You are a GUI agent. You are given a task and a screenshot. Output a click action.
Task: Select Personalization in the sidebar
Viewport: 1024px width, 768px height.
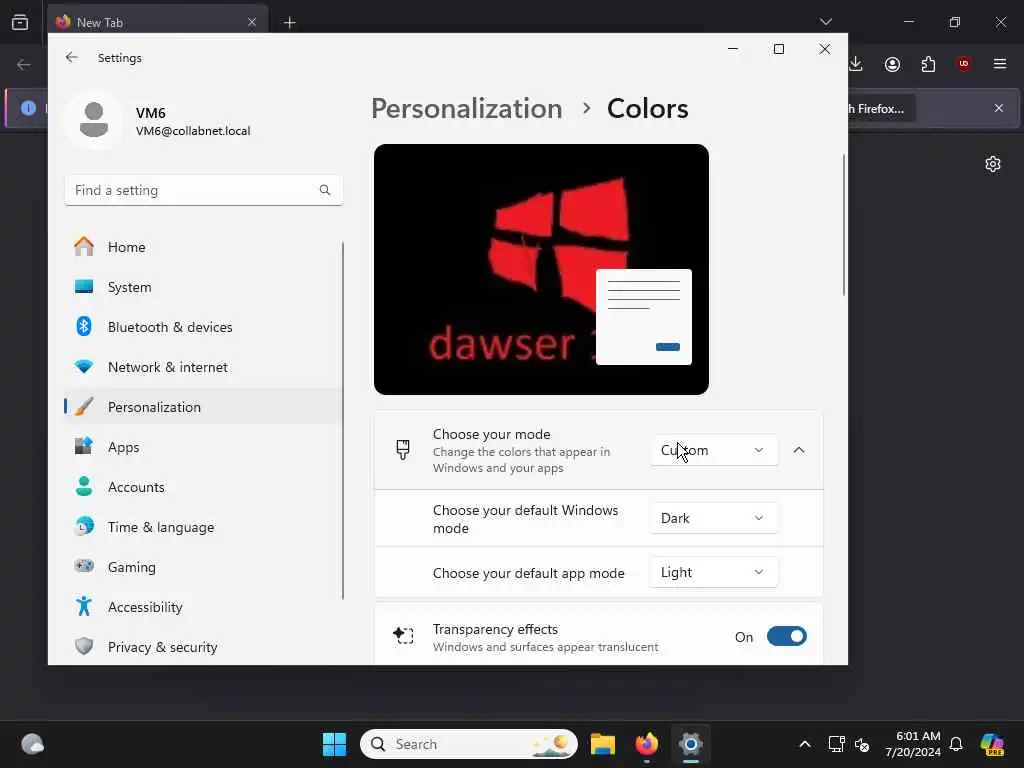pyautogui.click(x=203, y=407)
